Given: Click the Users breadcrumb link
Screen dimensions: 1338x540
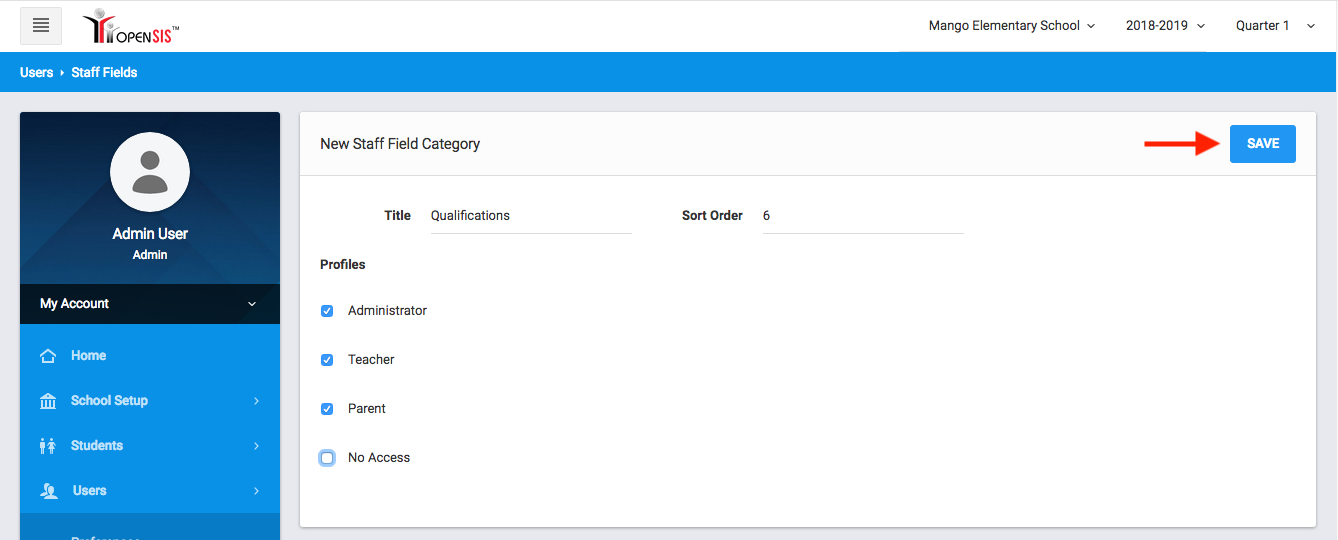Looking at the screenshot, I should coord(36,73).
